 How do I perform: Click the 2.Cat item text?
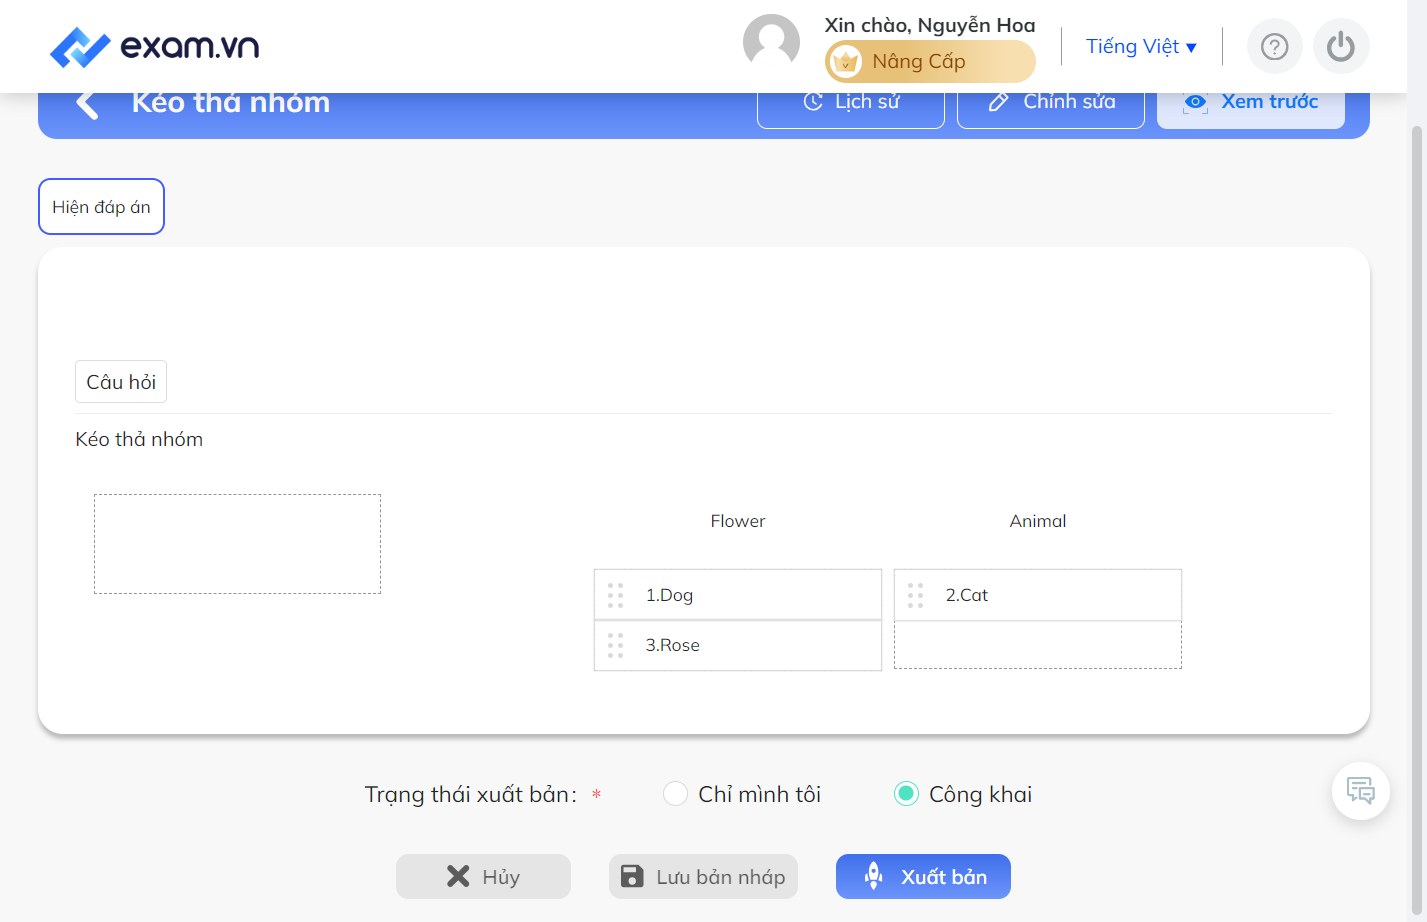click(967, 595)
